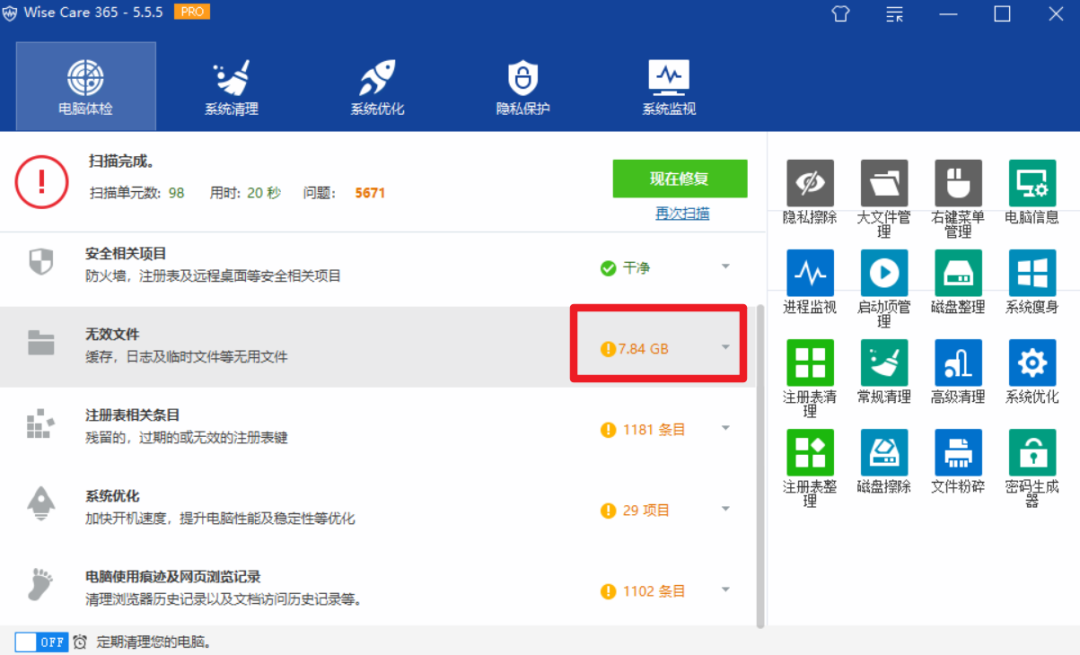
Task: Click the 无效文件 row title
Action: [x=112, y=335]
